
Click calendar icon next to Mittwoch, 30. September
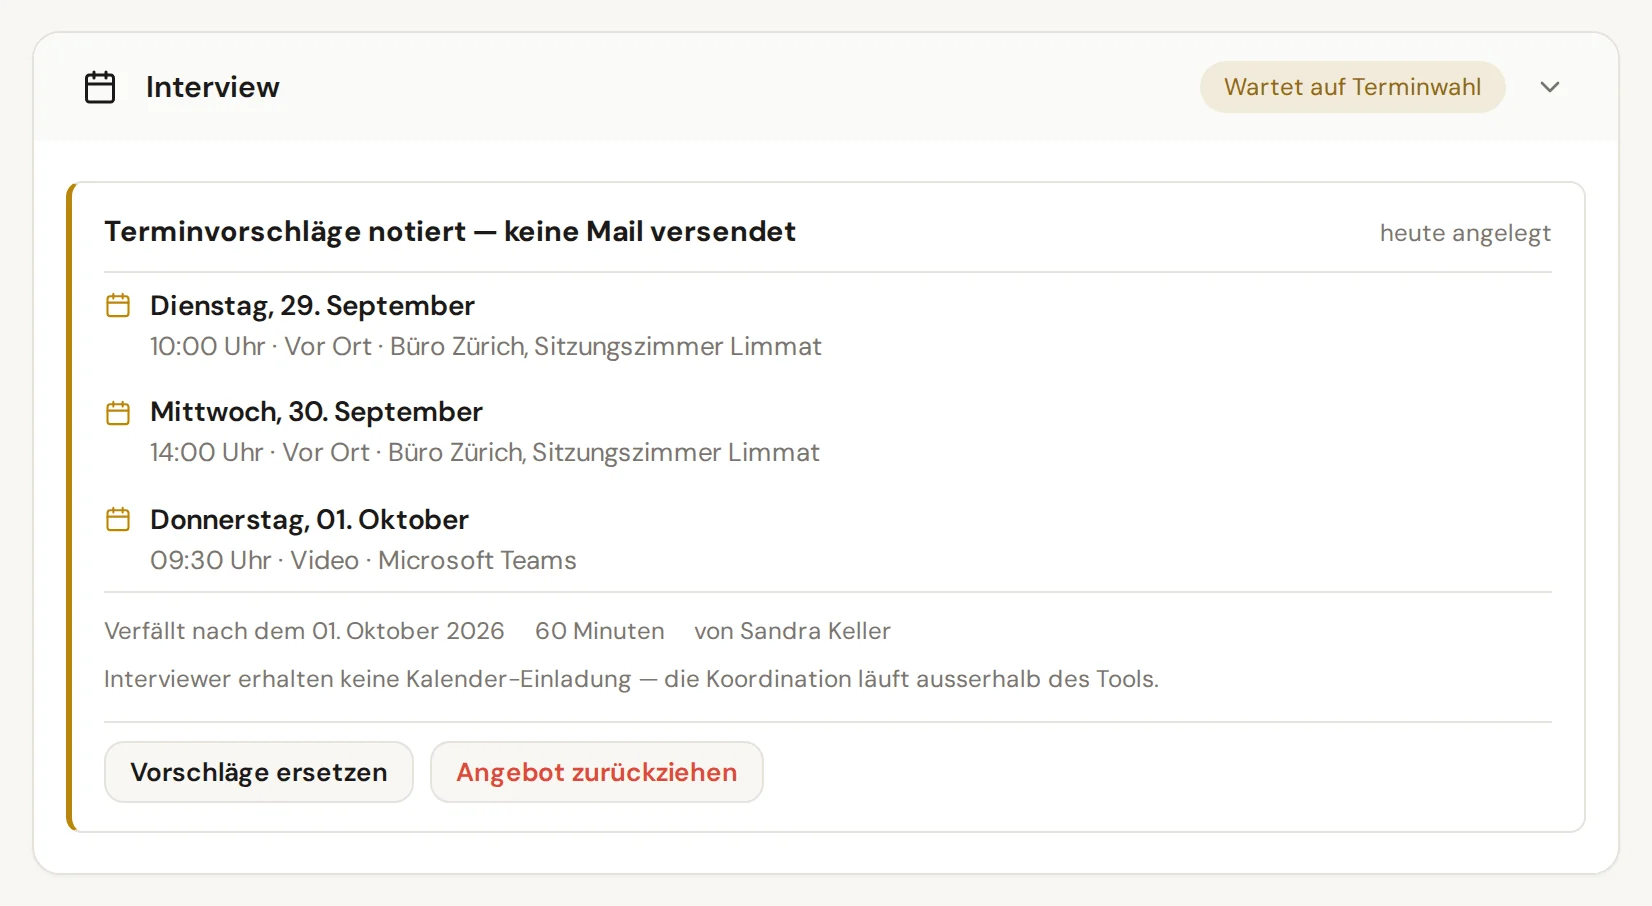(118, 412)
